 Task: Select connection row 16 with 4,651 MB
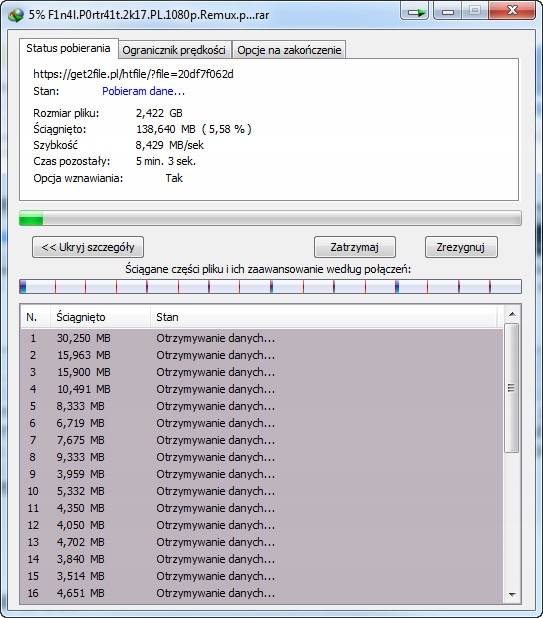262,593
